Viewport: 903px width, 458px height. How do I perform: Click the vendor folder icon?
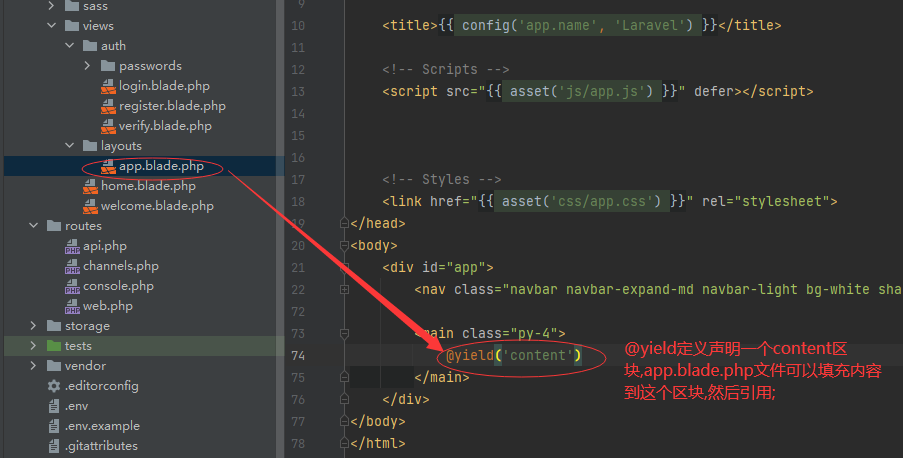pyautogui.click(x=54, y=366)
